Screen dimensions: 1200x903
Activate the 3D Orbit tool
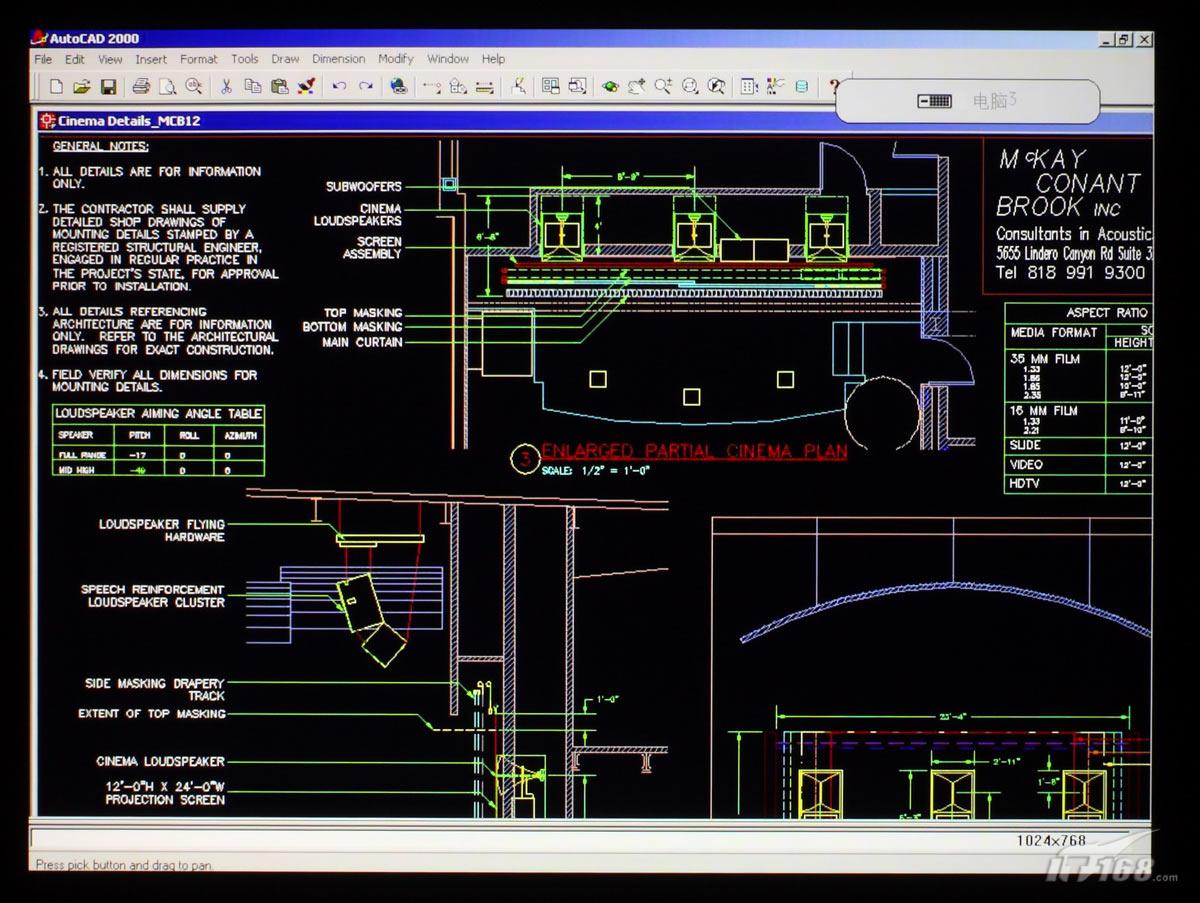click(x=610, y=87)
